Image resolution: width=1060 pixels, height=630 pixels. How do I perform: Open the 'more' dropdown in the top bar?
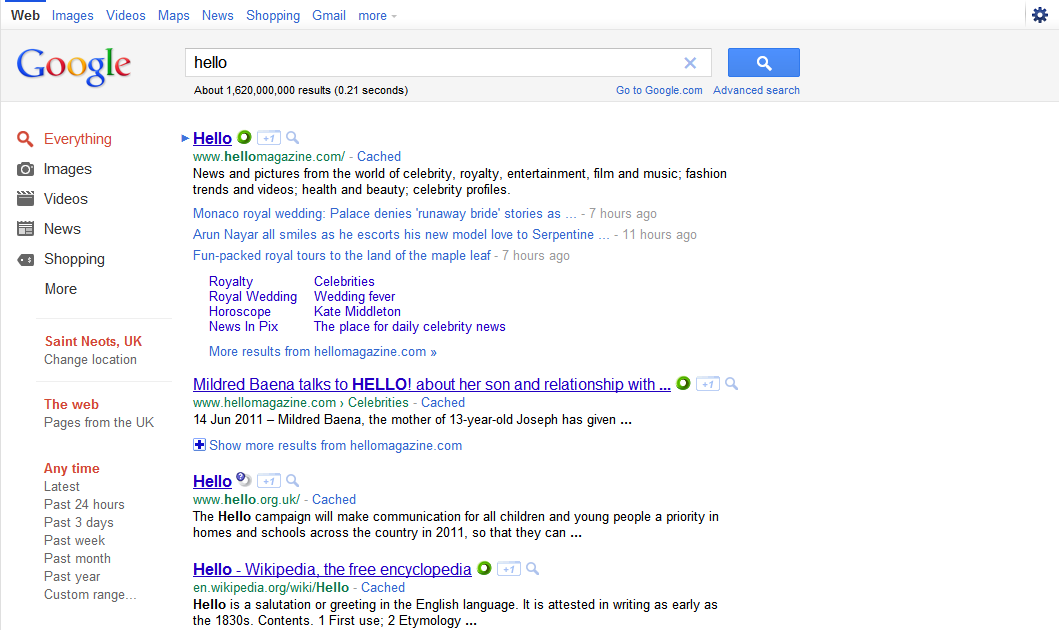coord(377,16)
